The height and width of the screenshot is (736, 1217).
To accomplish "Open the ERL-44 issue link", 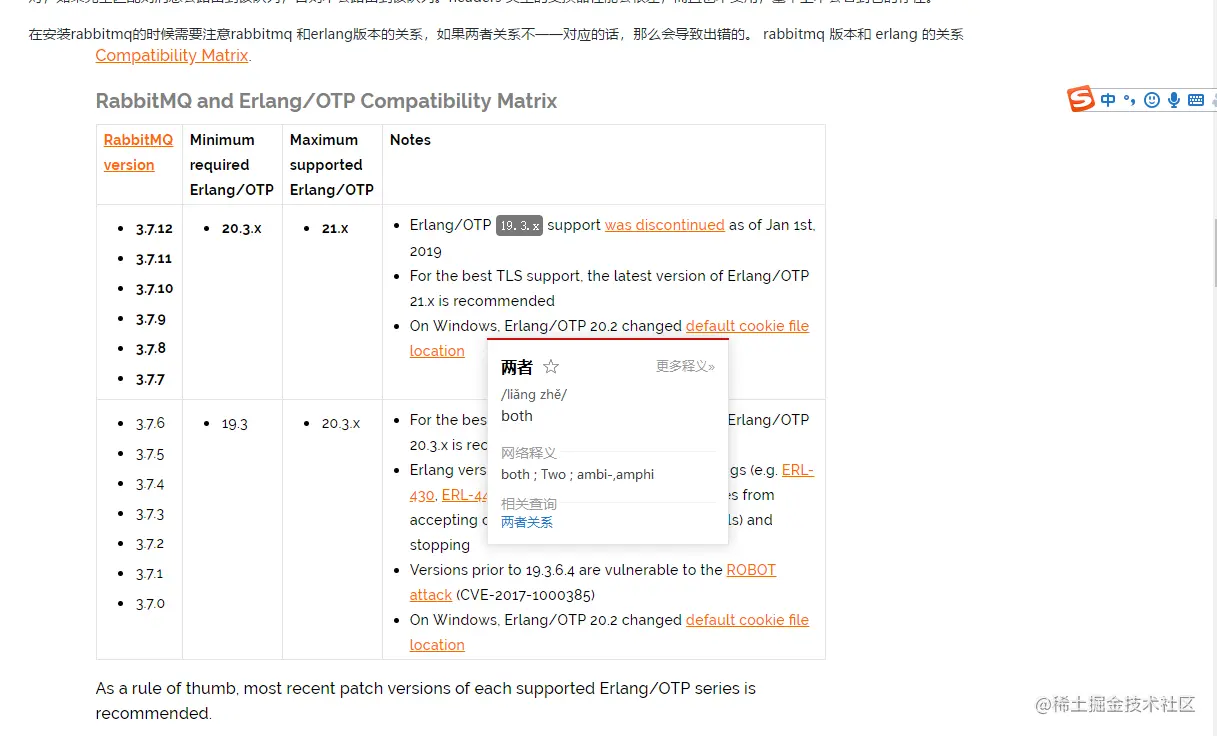I will [464, 495].
